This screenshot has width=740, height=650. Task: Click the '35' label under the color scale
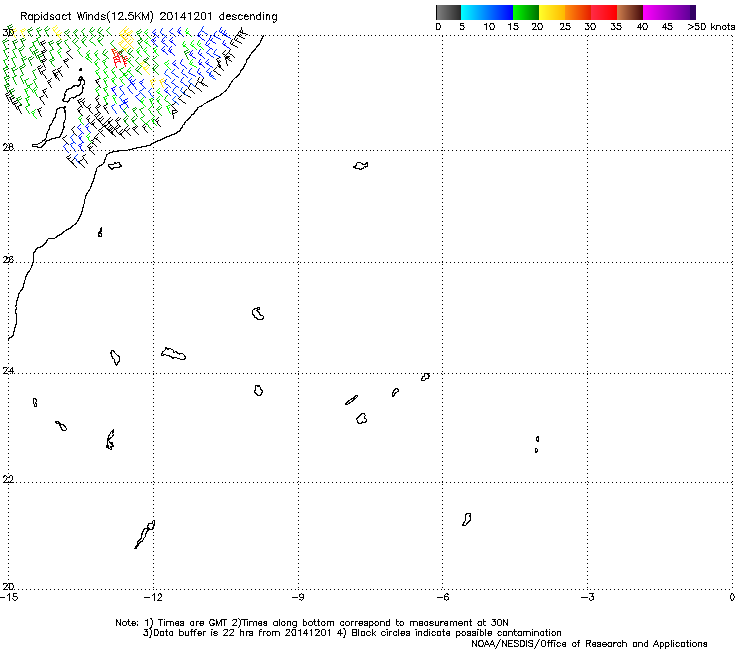(616, 27)
